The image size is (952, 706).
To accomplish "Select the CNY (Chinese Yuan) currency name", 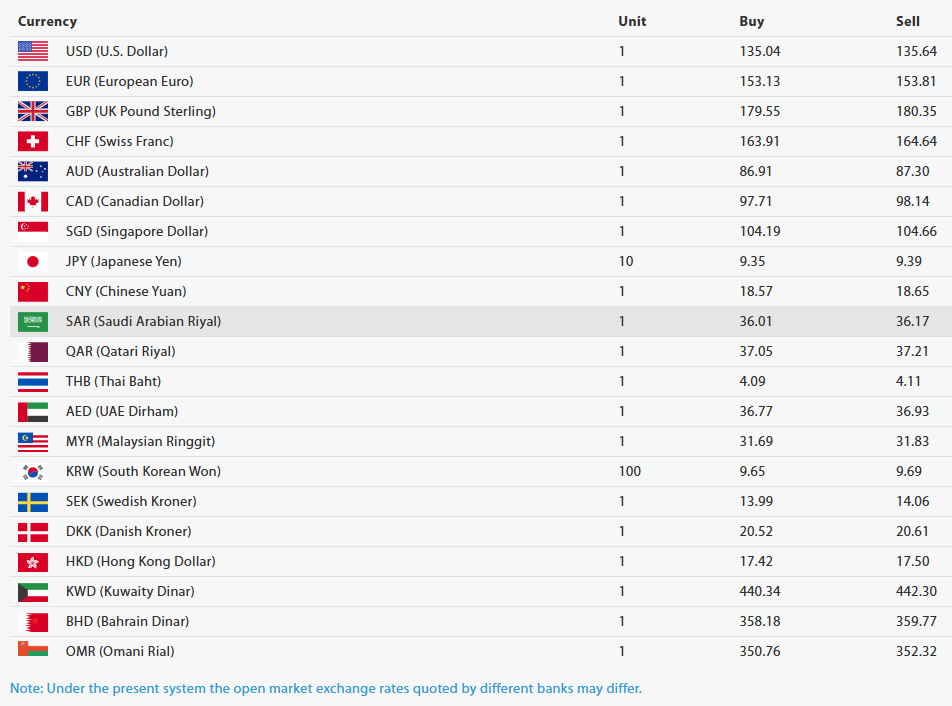I will (x=126, y=291).
